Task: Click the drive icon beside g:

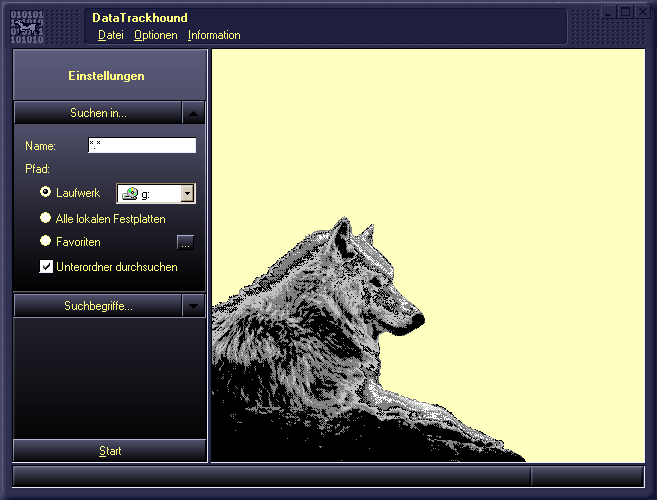Action: [x=130, y=194]
